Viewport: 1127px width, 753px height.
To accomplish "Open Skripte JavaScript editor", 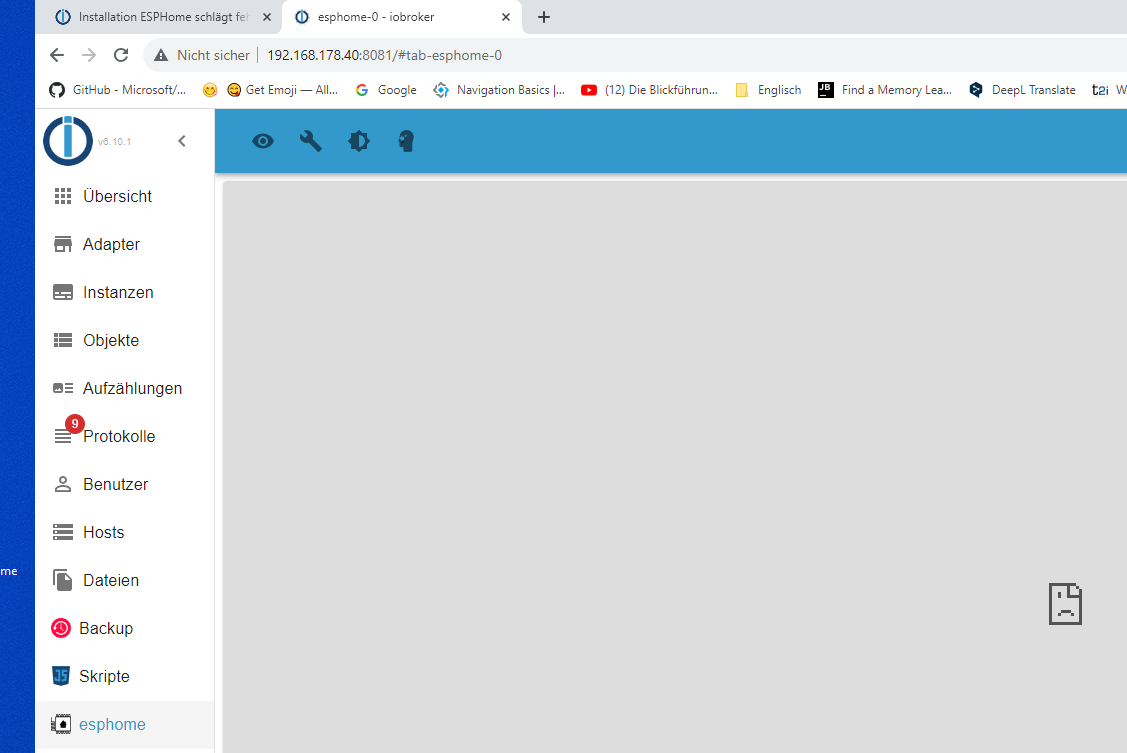I will coord(124,676).
